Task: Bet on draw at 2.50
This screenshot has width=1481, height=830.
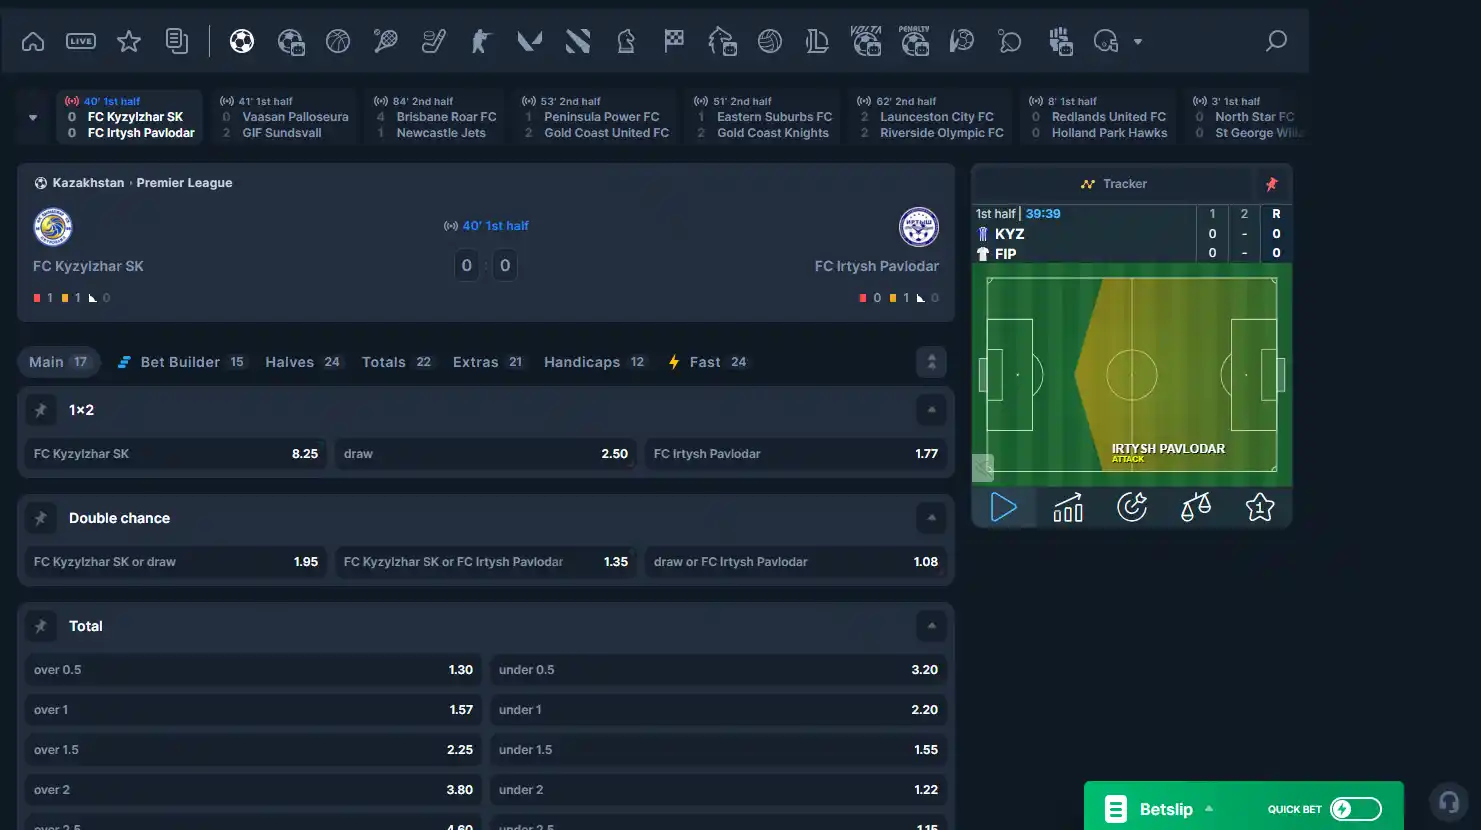Action: (486, 454)
